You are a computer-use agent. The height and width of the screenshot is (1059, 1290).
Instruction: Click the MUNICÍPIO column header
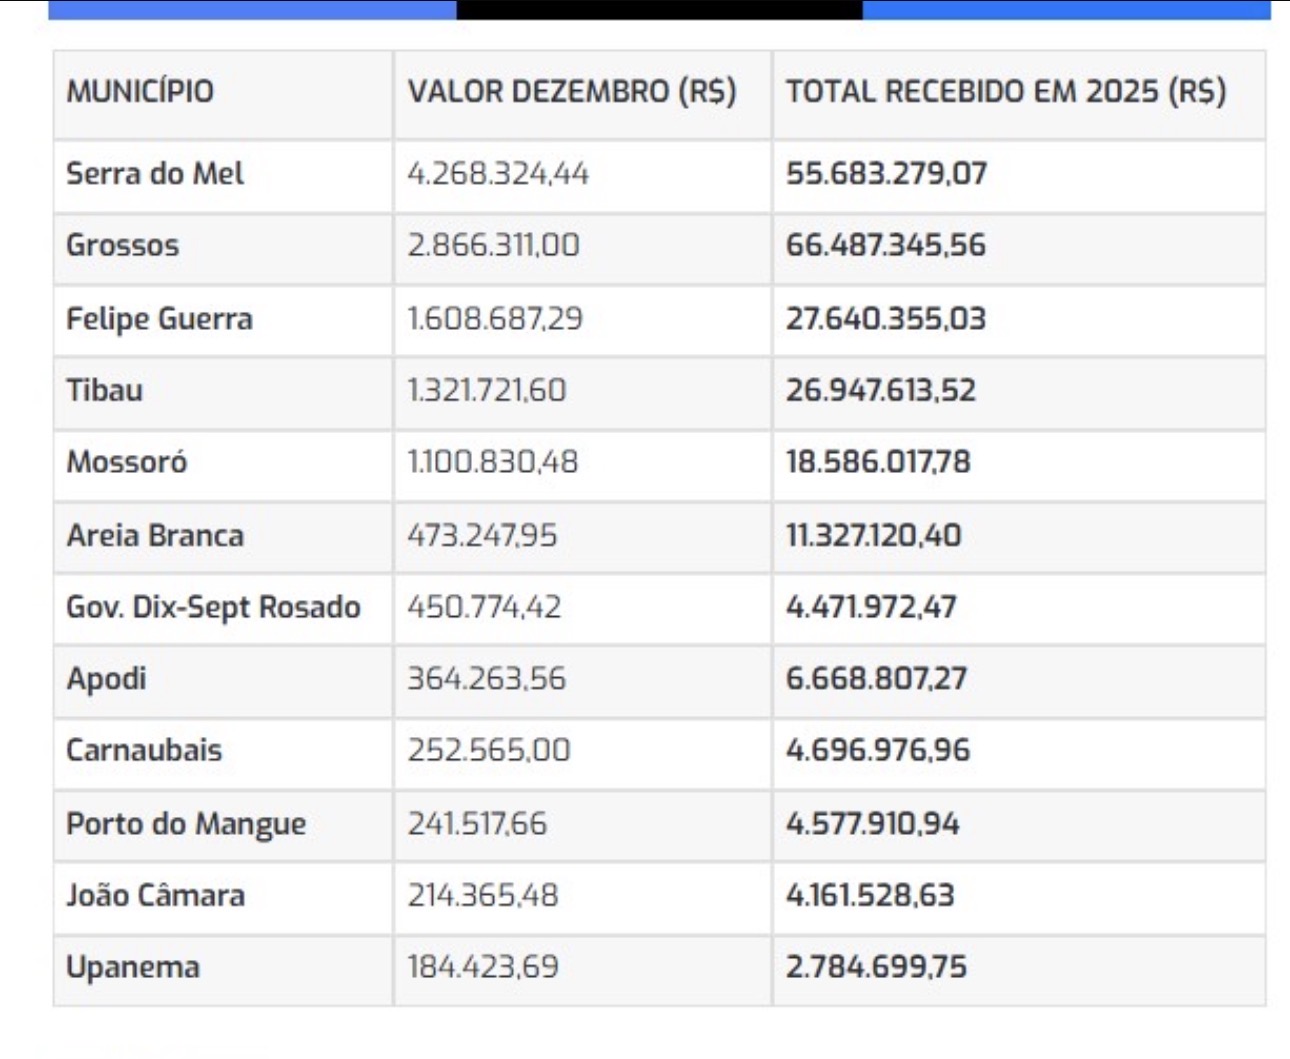tap(140, 91)
